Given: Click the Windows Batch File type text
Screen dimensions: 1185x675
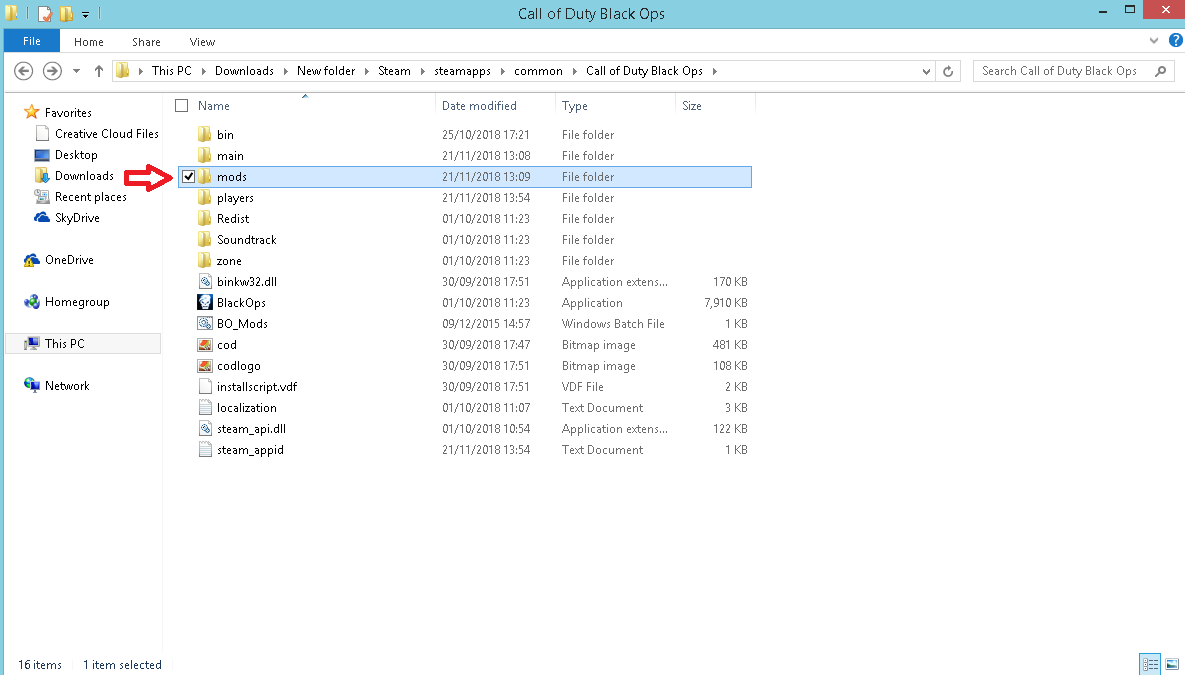Looking at the screenshot, I should pyautogui.click(x=613, y=324).
